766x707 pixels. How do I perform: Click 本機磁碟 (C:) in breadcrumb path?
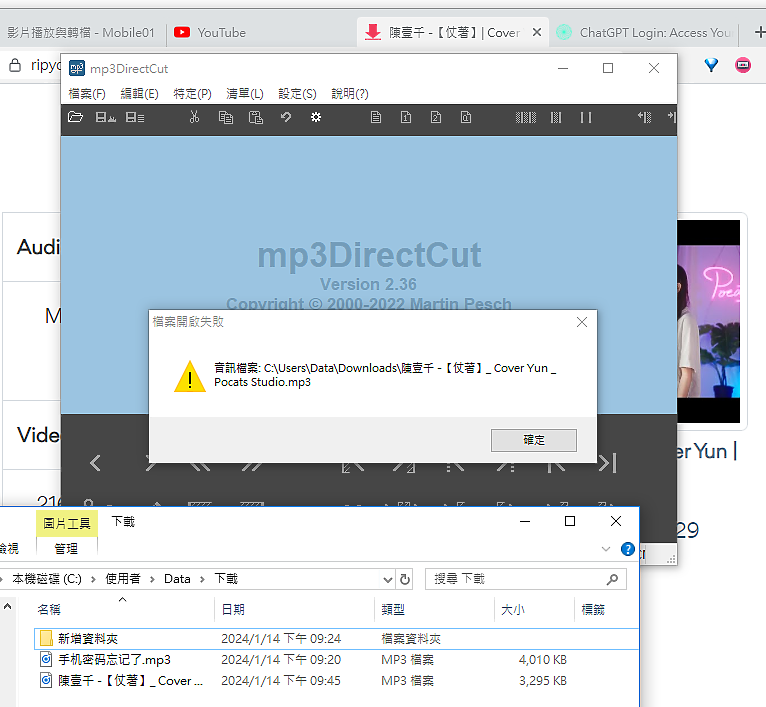click(x=47, y=579)
